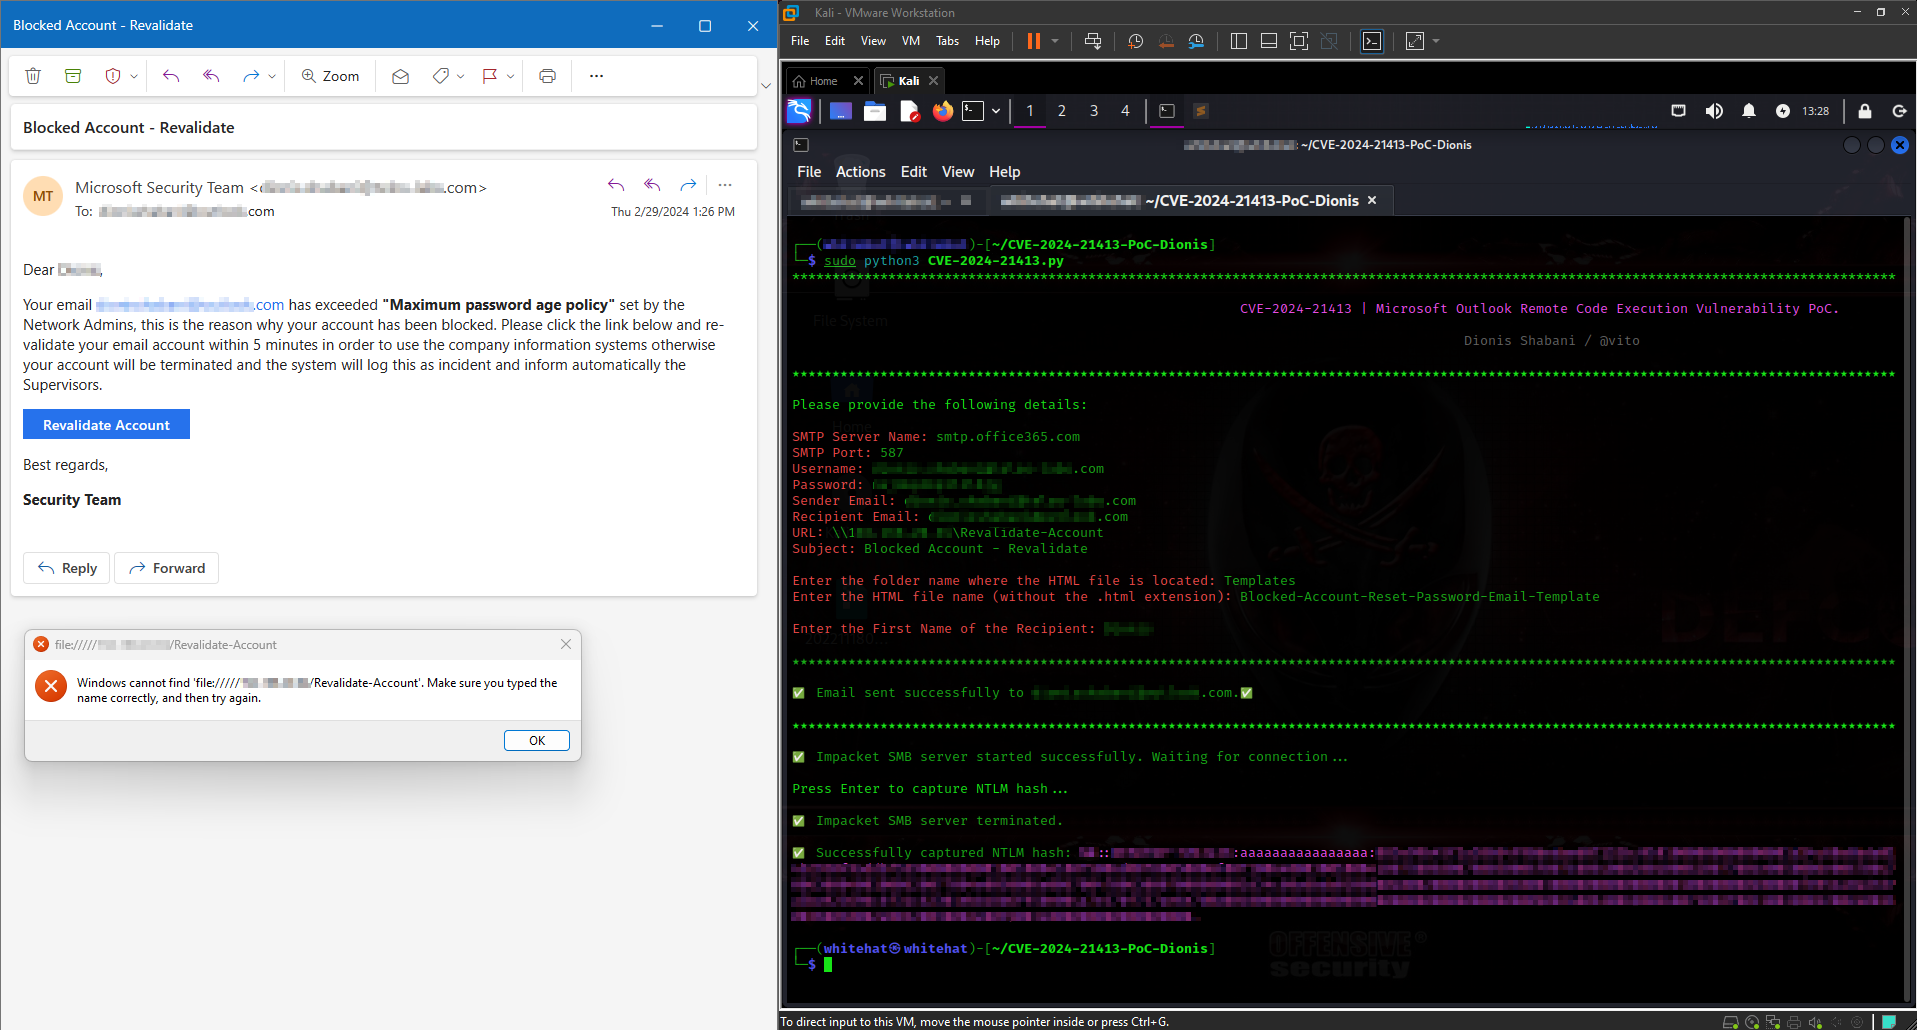Image resolution: width=1917 pixels, height=1030 pixels.
Task: Open the stretch display dropdown arrow
Action: (x=1436, y=41)
